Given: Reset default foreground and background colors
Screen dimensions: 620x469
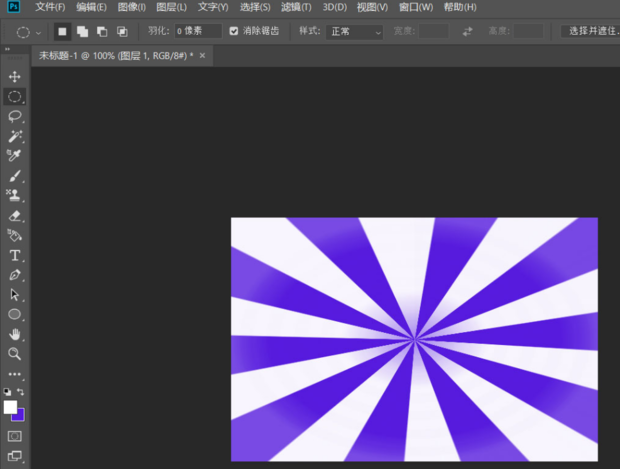Looking at the screenshot, I should (8, 392).
